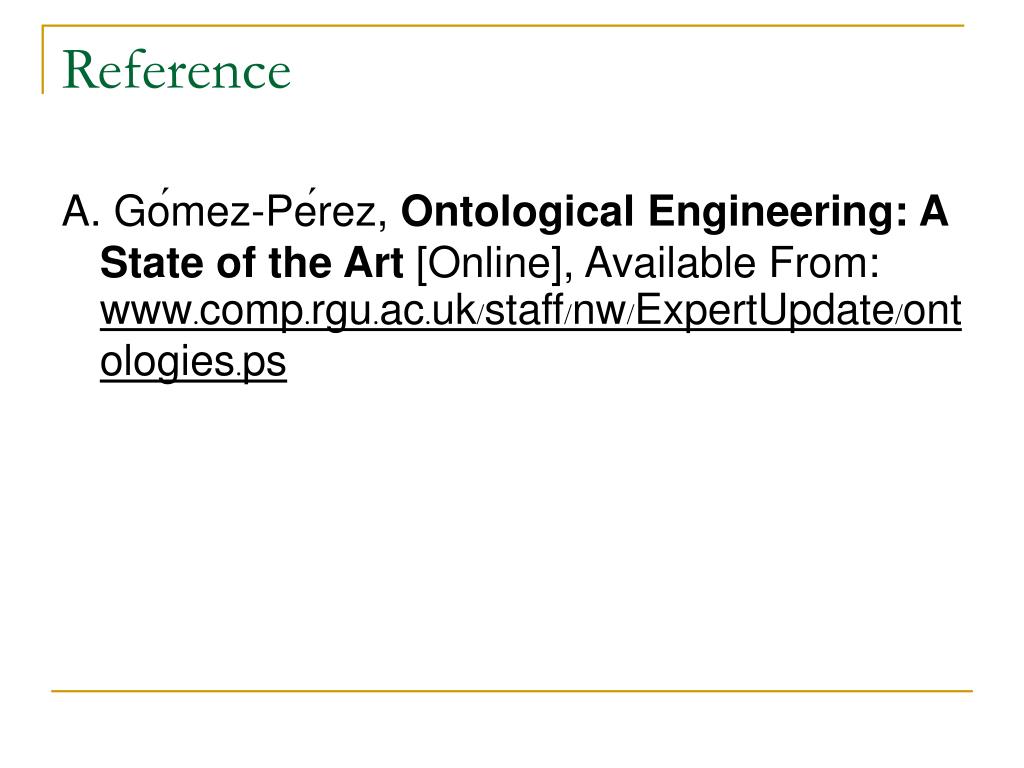Click the gold horizontal line at slide bottom
The image size is (1024, 768).
tap(512, 691)
